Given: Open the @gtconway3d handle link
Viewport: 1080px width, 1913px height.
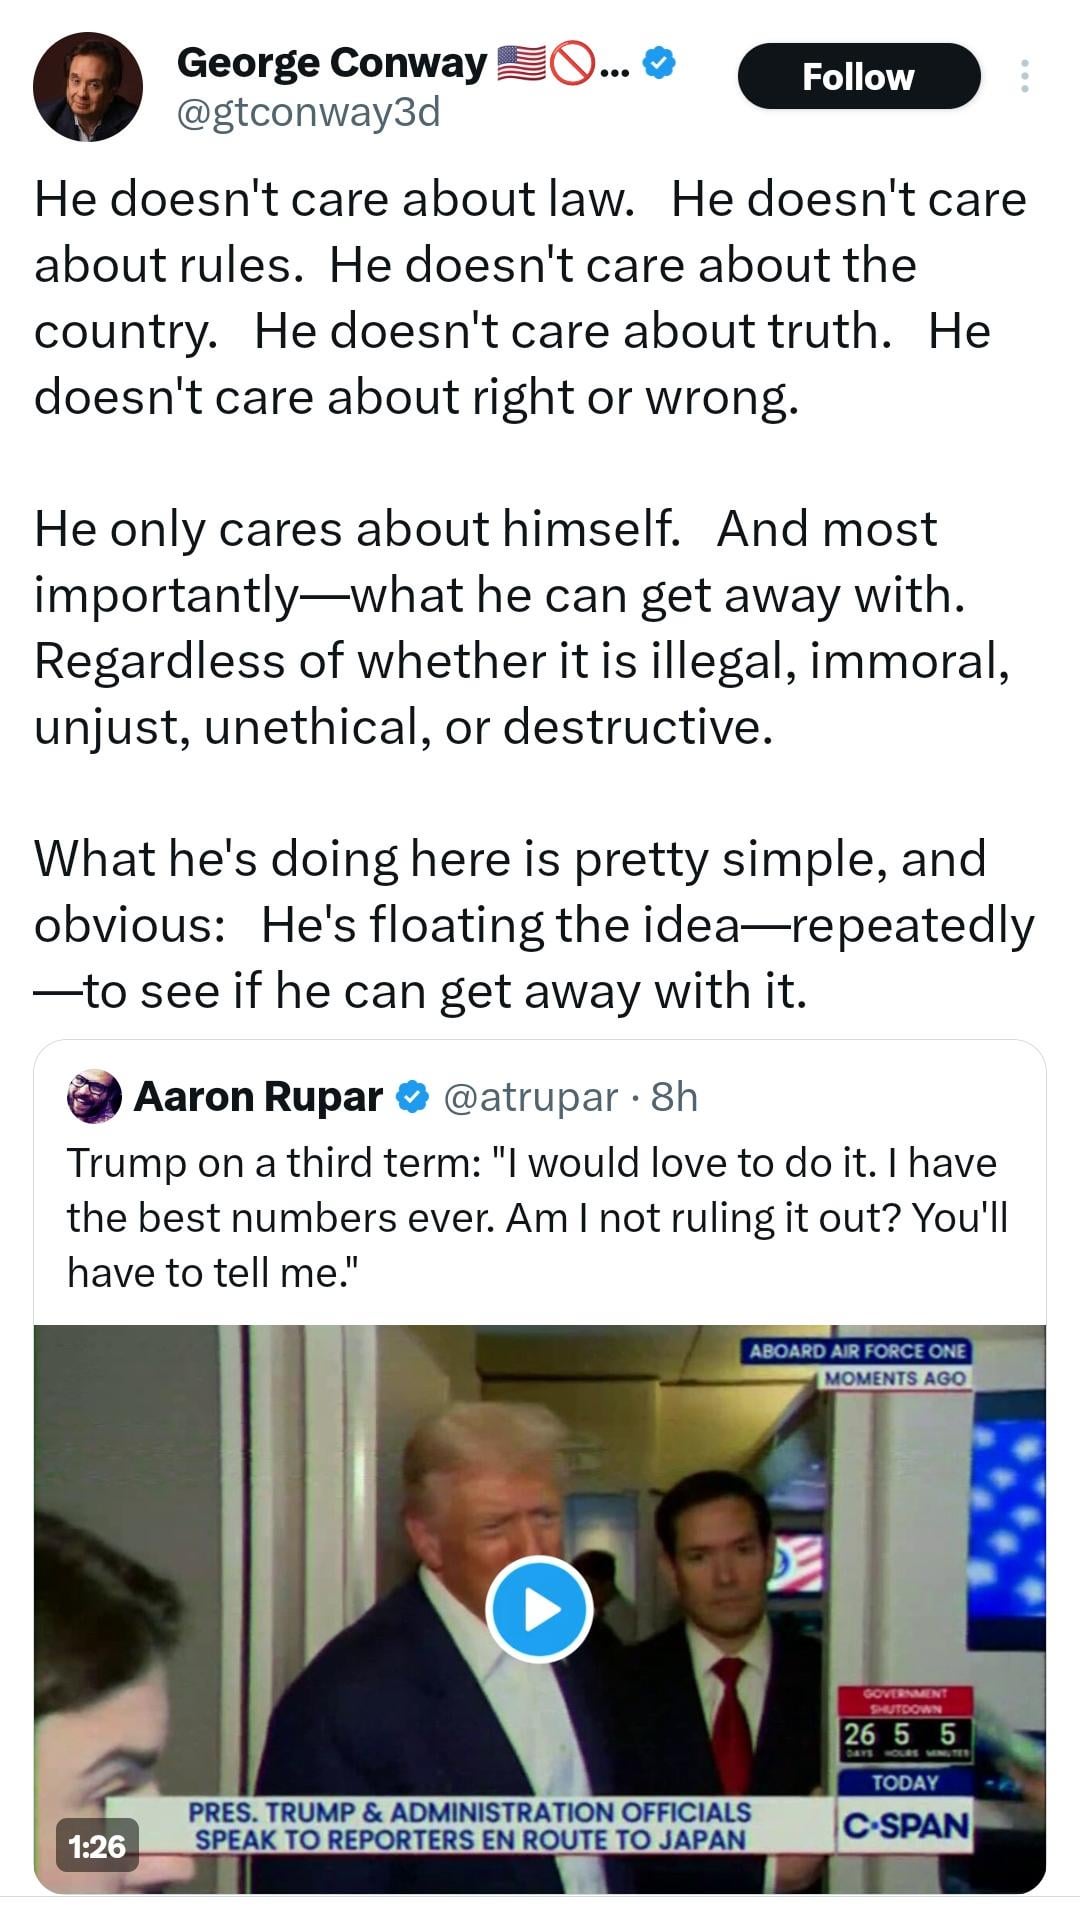Looking at the screenshot, I should [308, 112].
